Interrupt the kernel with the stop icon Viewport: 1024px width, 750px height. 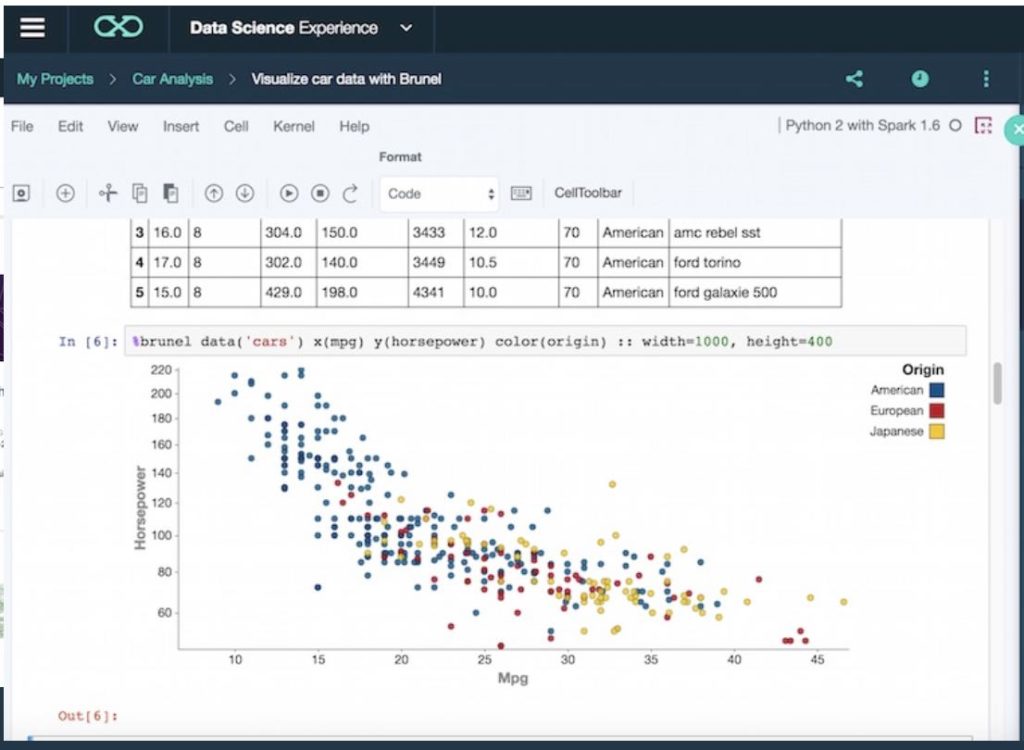(320, 193)
